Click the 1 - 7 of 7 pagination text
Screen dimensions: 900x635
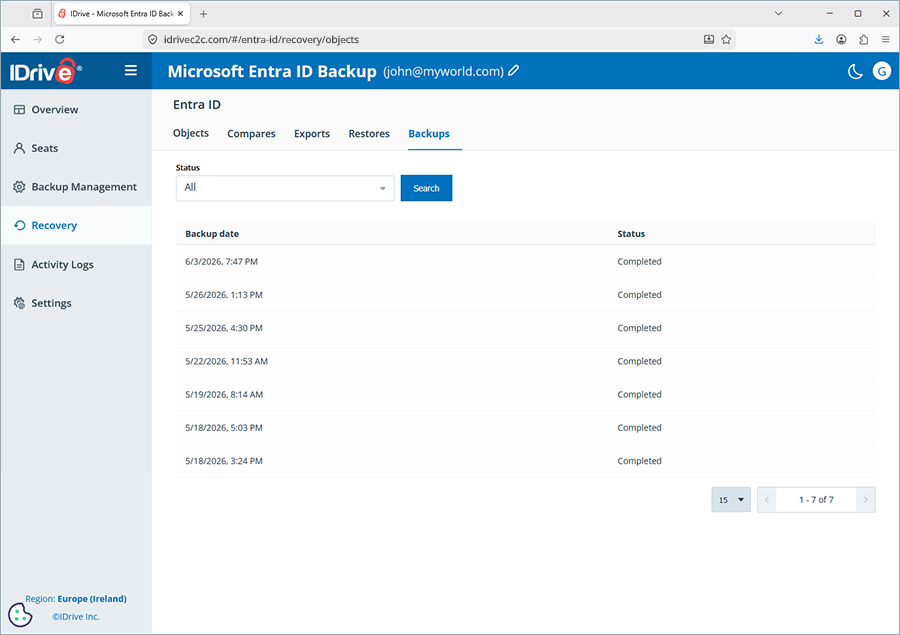[x=816, y=500]
